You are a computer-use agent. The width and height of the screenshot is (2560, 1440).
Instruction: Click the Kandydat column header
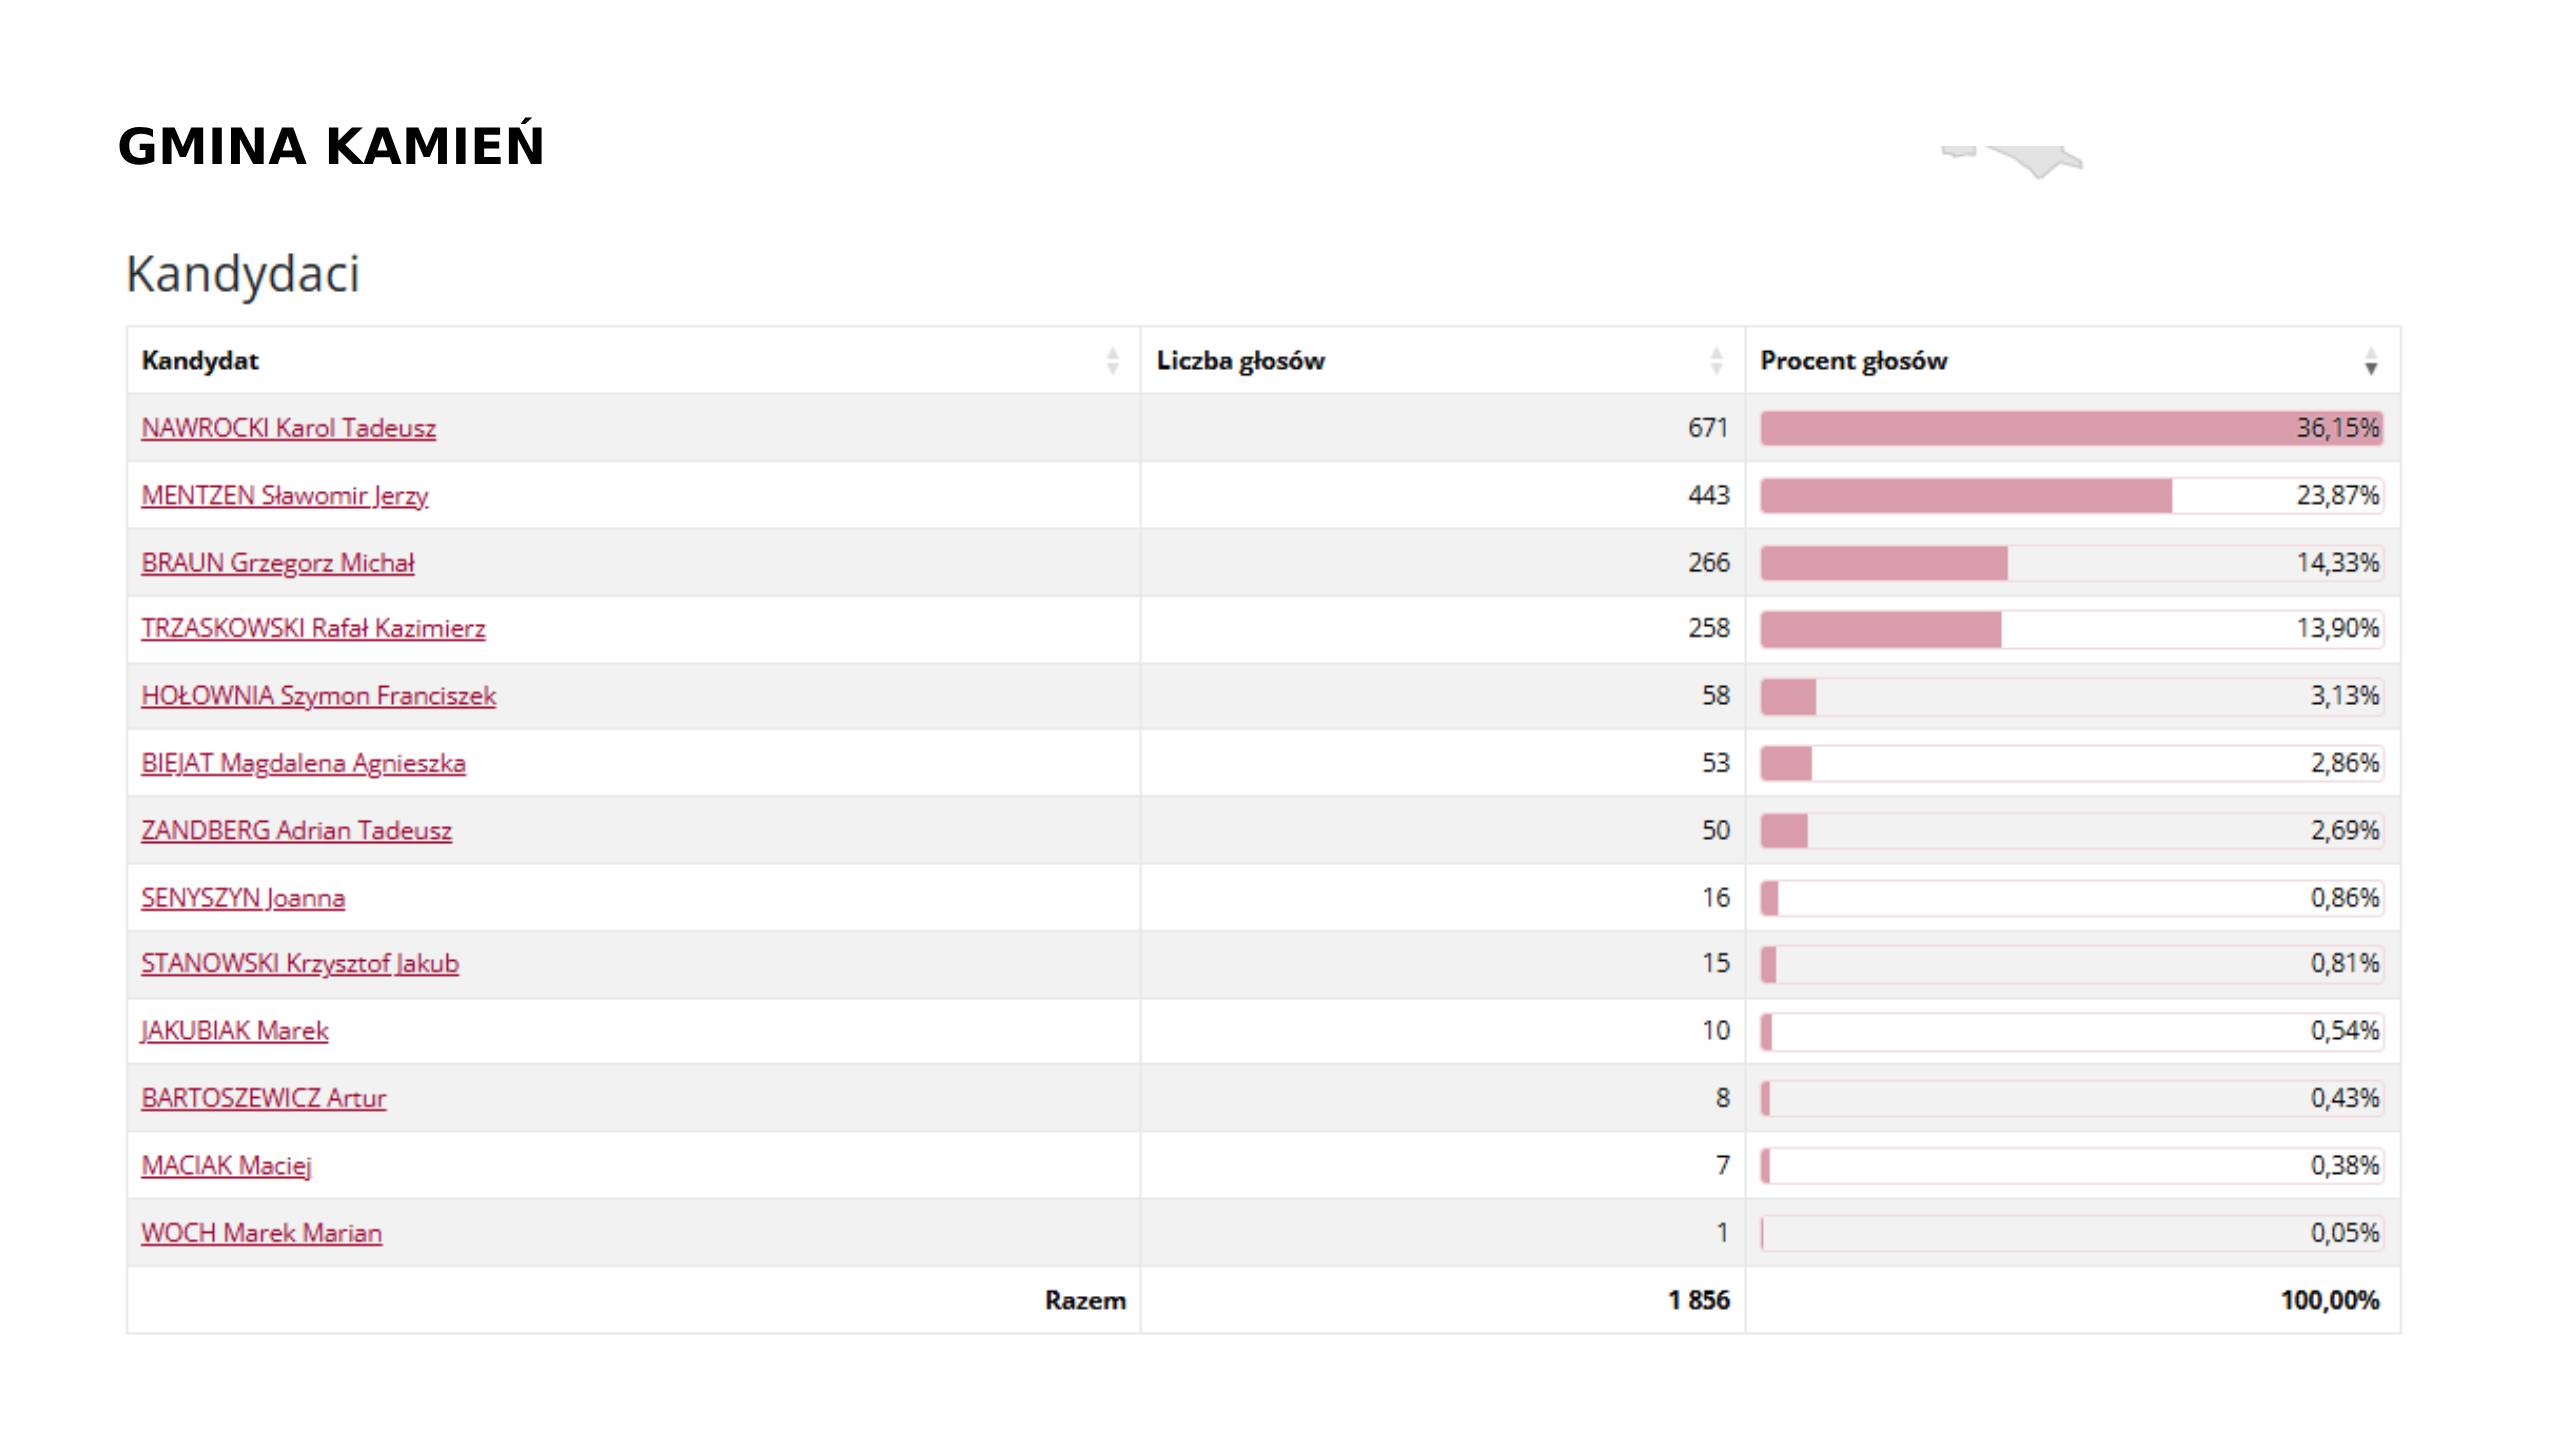tap(200, 361)
